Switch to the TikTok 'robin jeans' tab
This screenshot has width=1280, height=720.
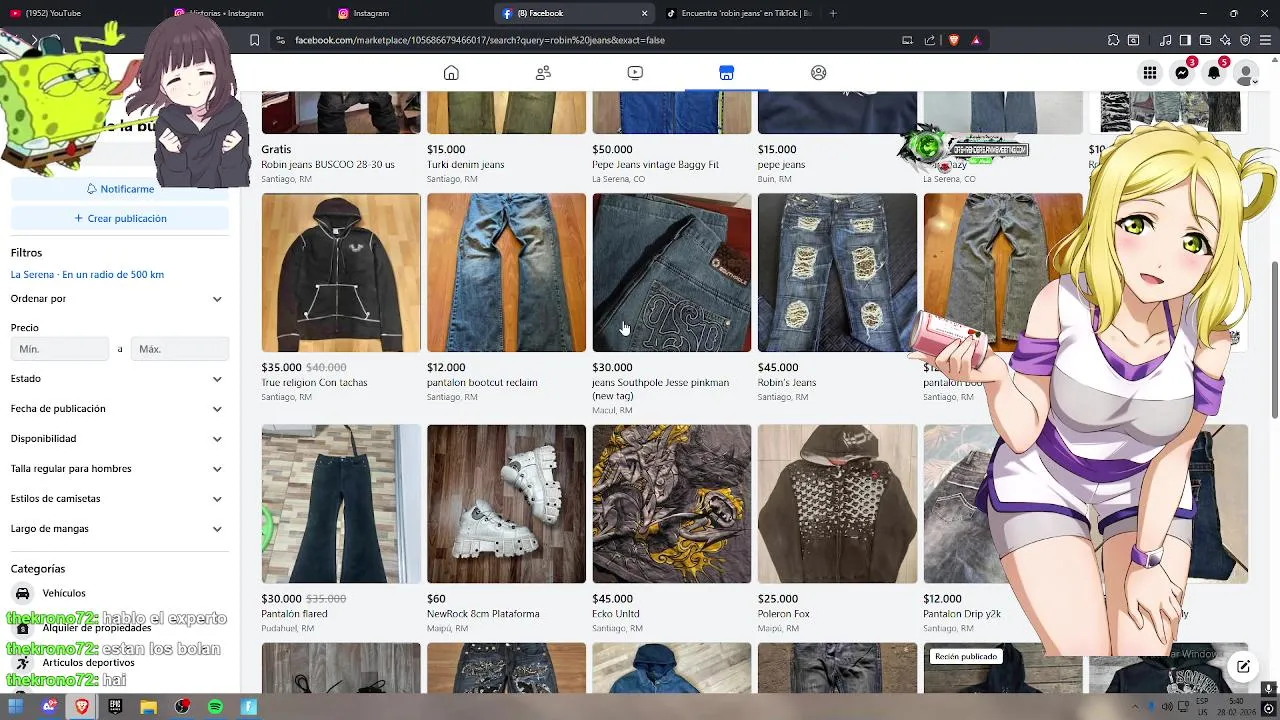coord(738,13)
